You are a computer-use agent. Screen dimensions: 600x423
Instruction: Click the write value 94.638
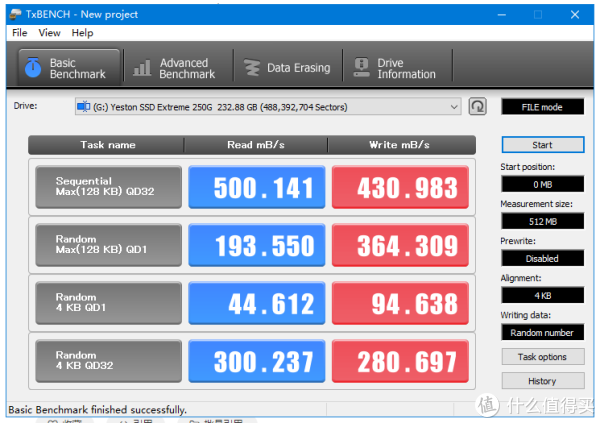[400, 303]
